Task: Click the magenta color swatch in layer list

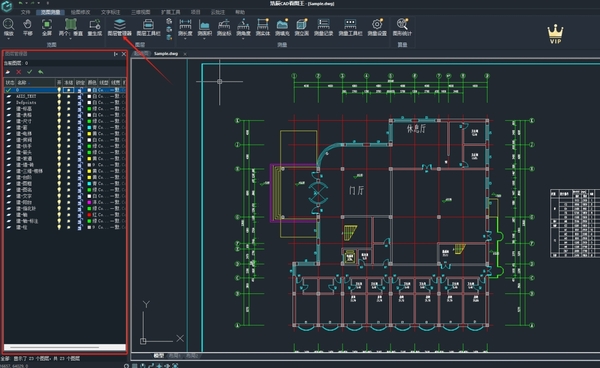Action: (89, 202)
